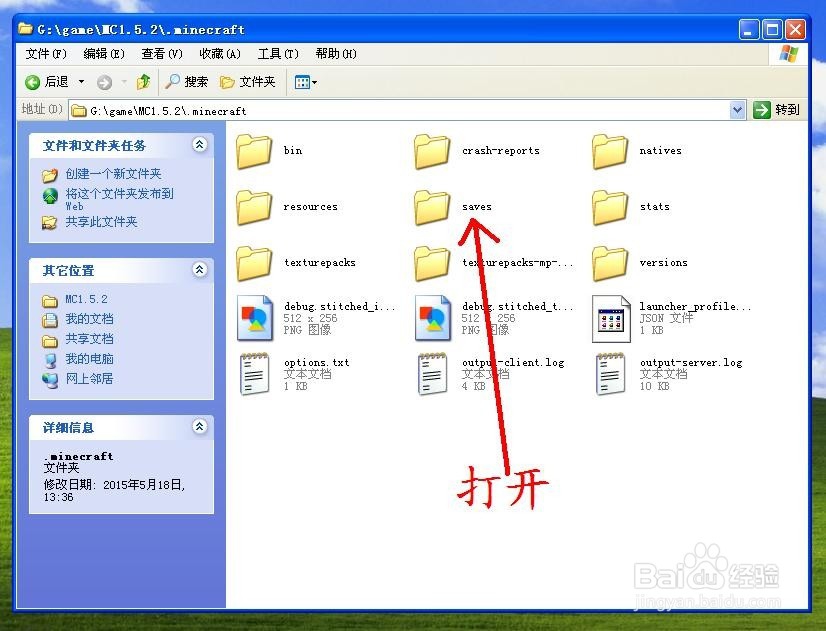The image size is (826, 631).
Task: Select launcher_profile JSON file icon
Action: (611, 318)
